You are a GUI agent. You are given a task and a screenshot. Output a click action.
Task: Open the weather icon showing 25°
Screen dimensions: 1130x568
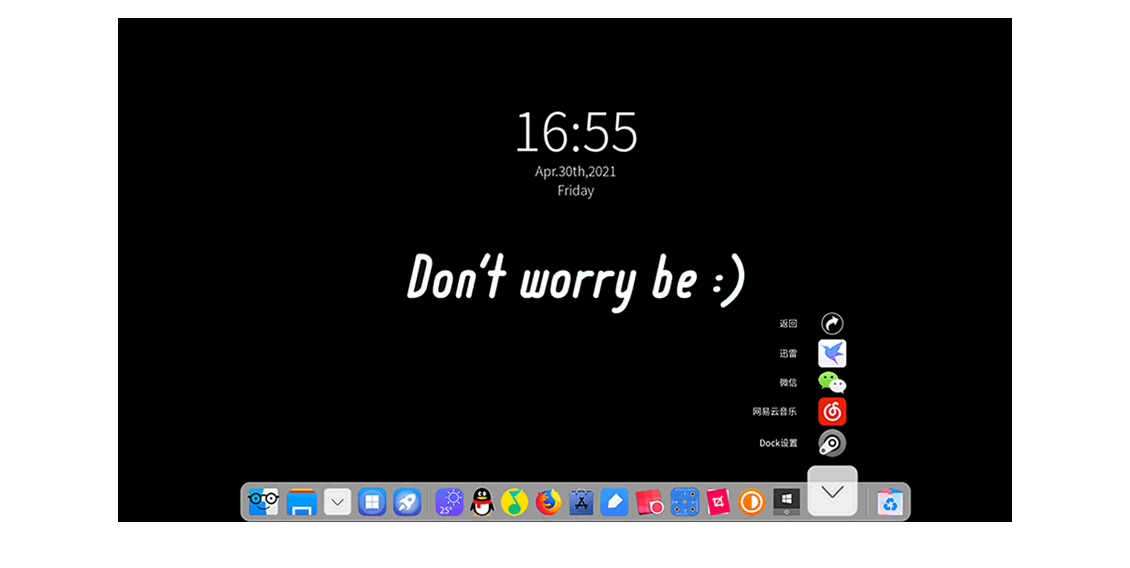[x=450, y=502]
